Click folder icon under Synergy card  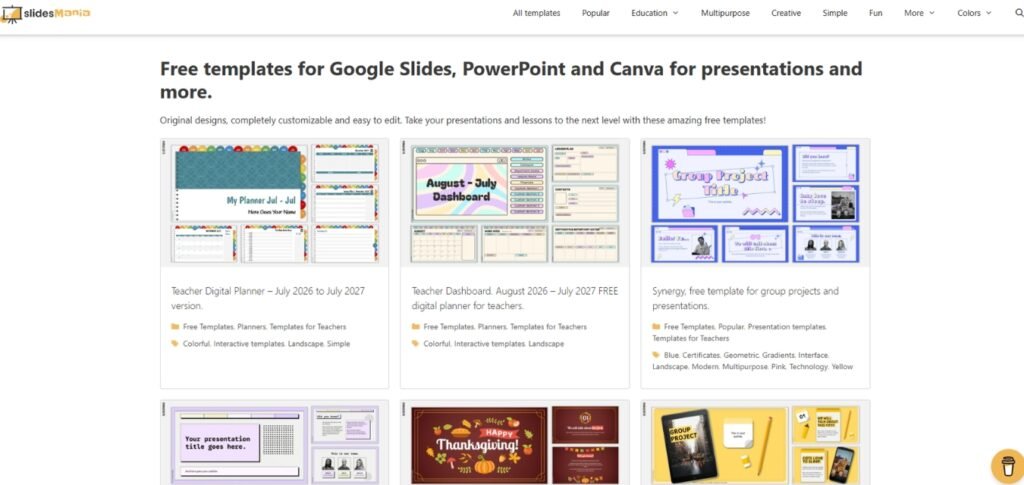point(656,326)
